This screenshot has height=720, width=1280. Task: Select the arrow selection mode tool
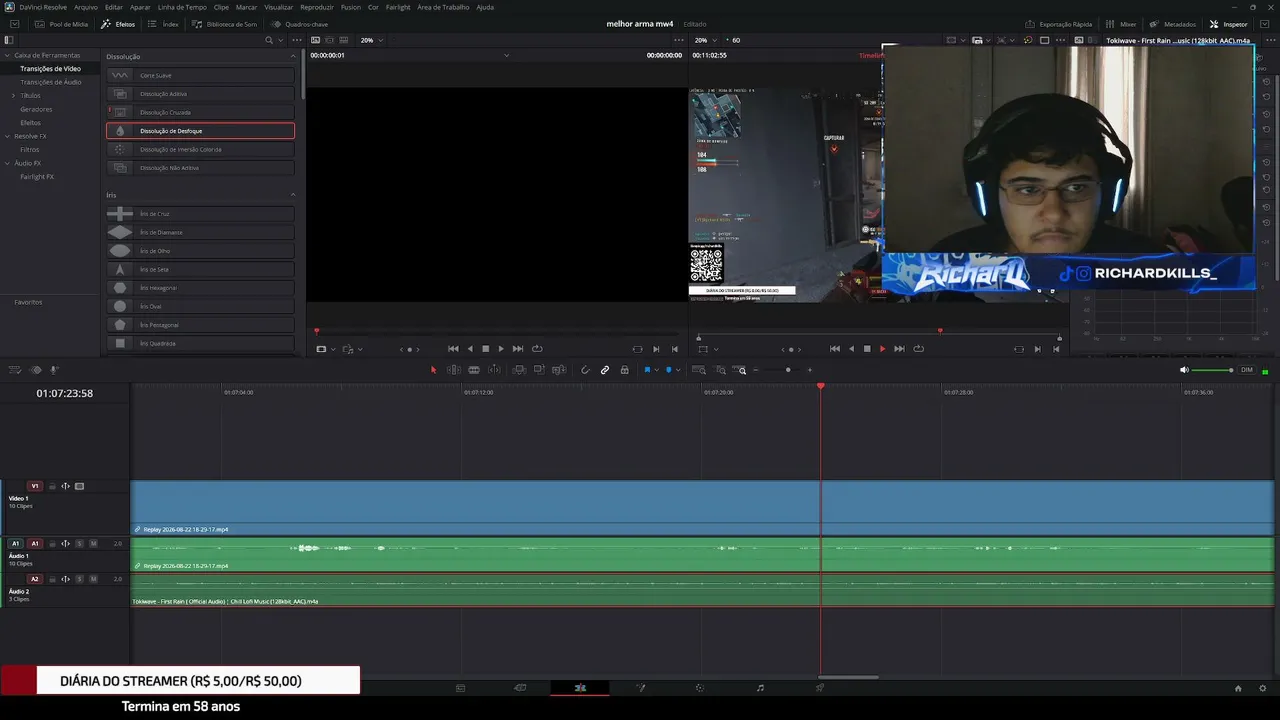click(x=433, y=370)
